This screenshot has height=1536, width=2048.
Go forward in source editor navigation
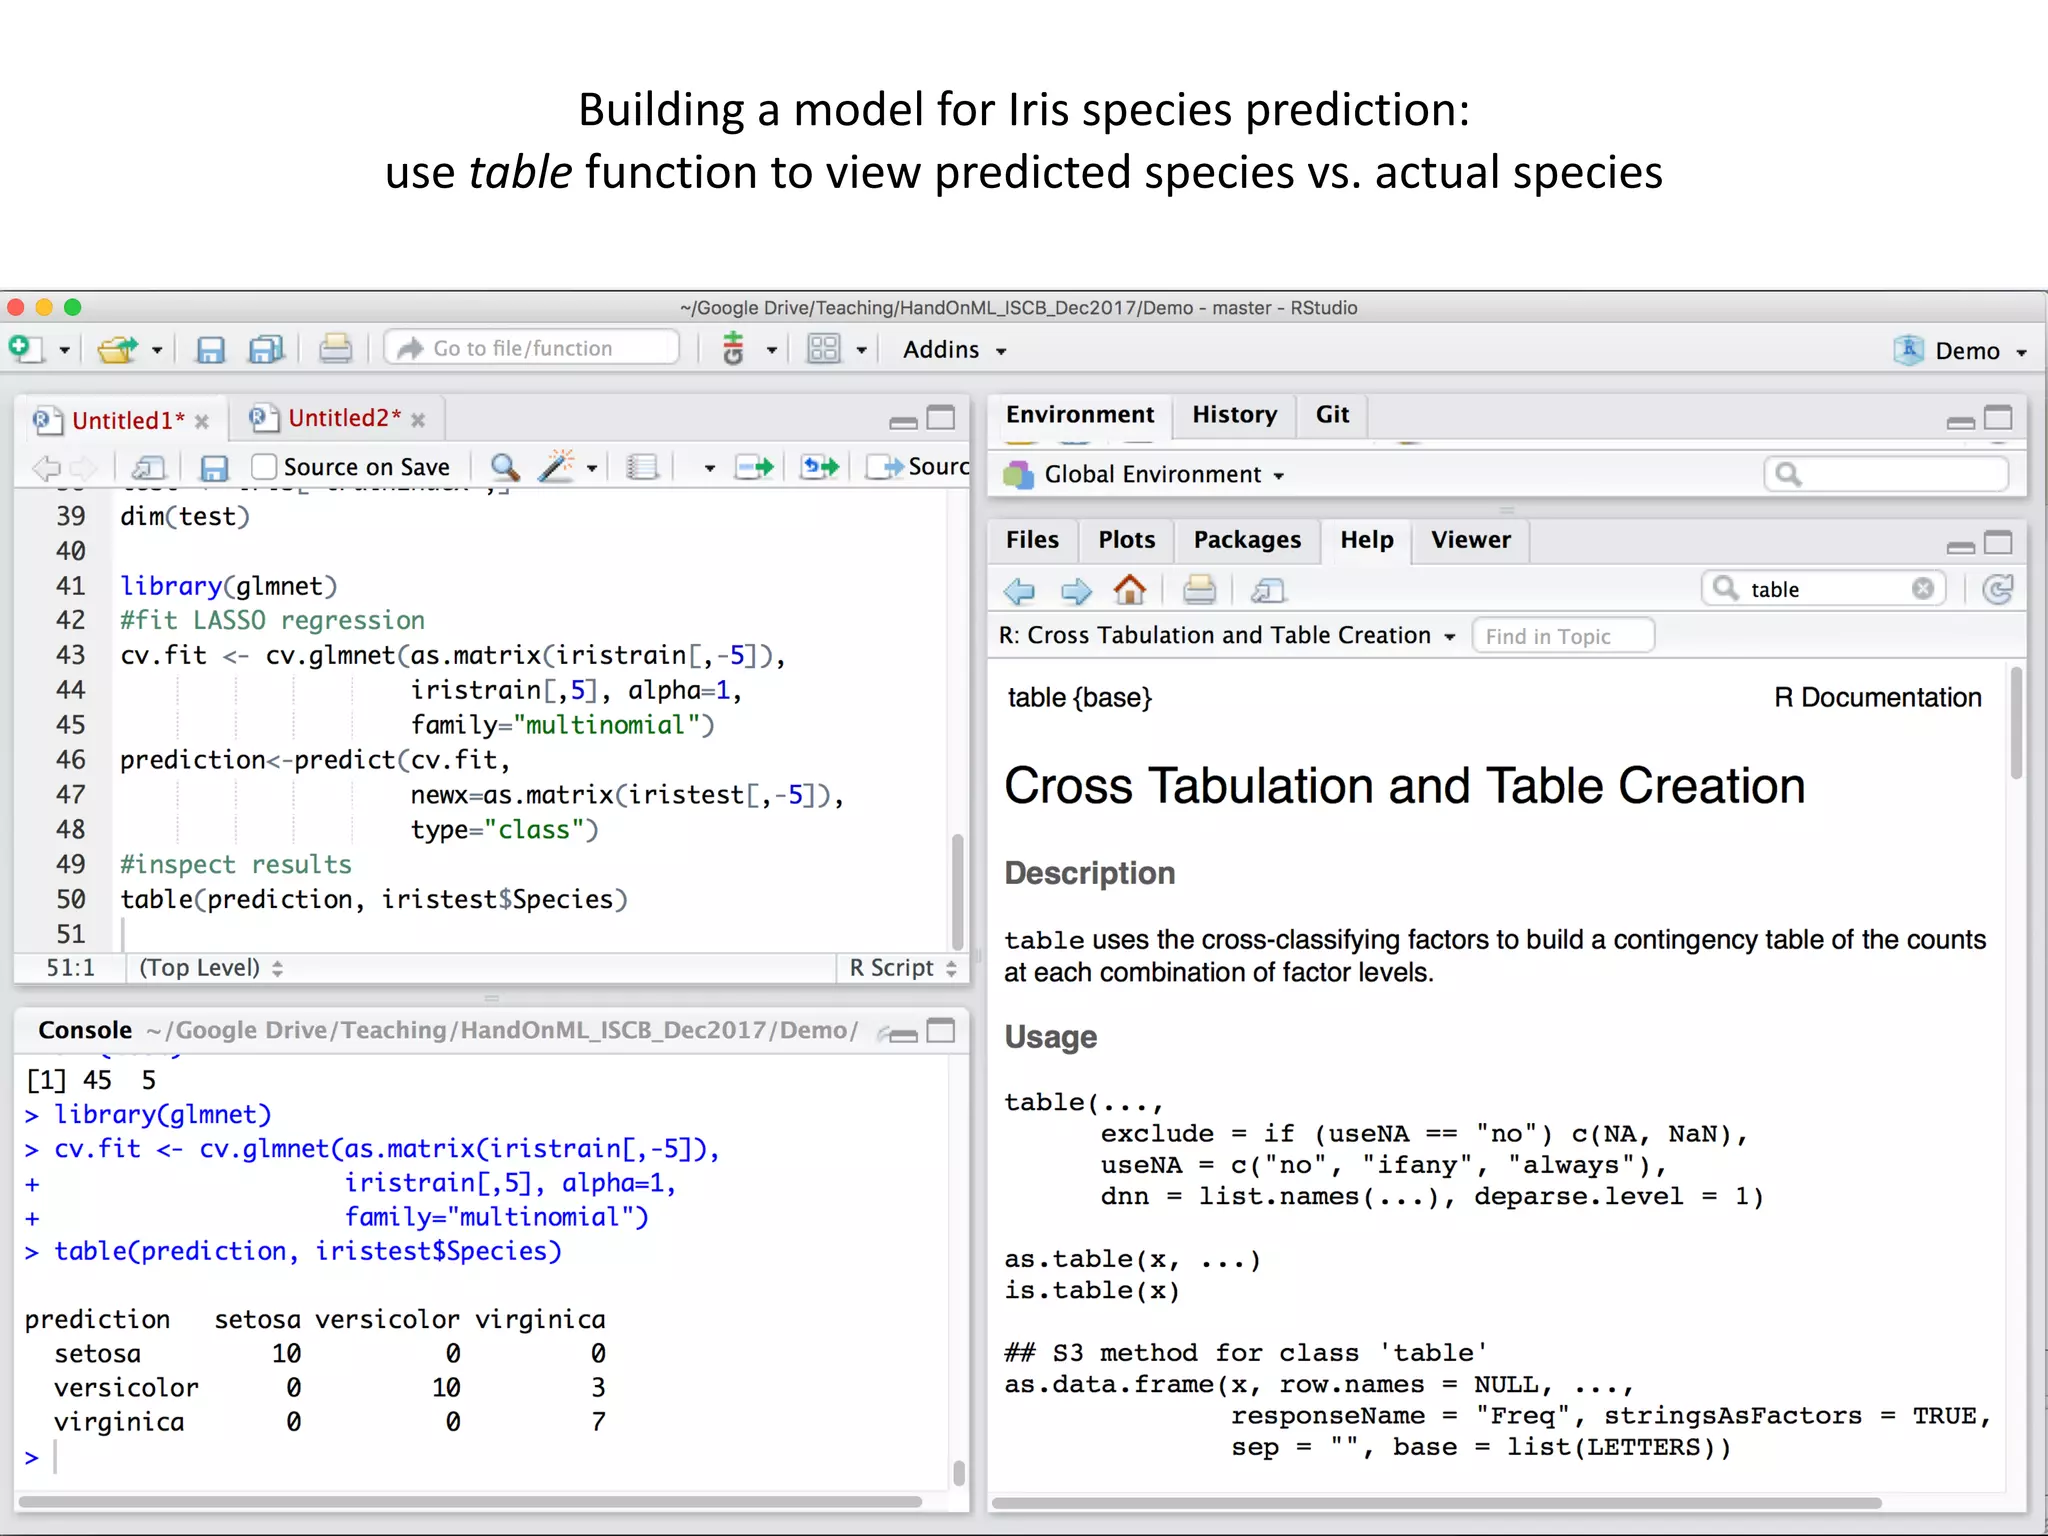pos(84,467)
